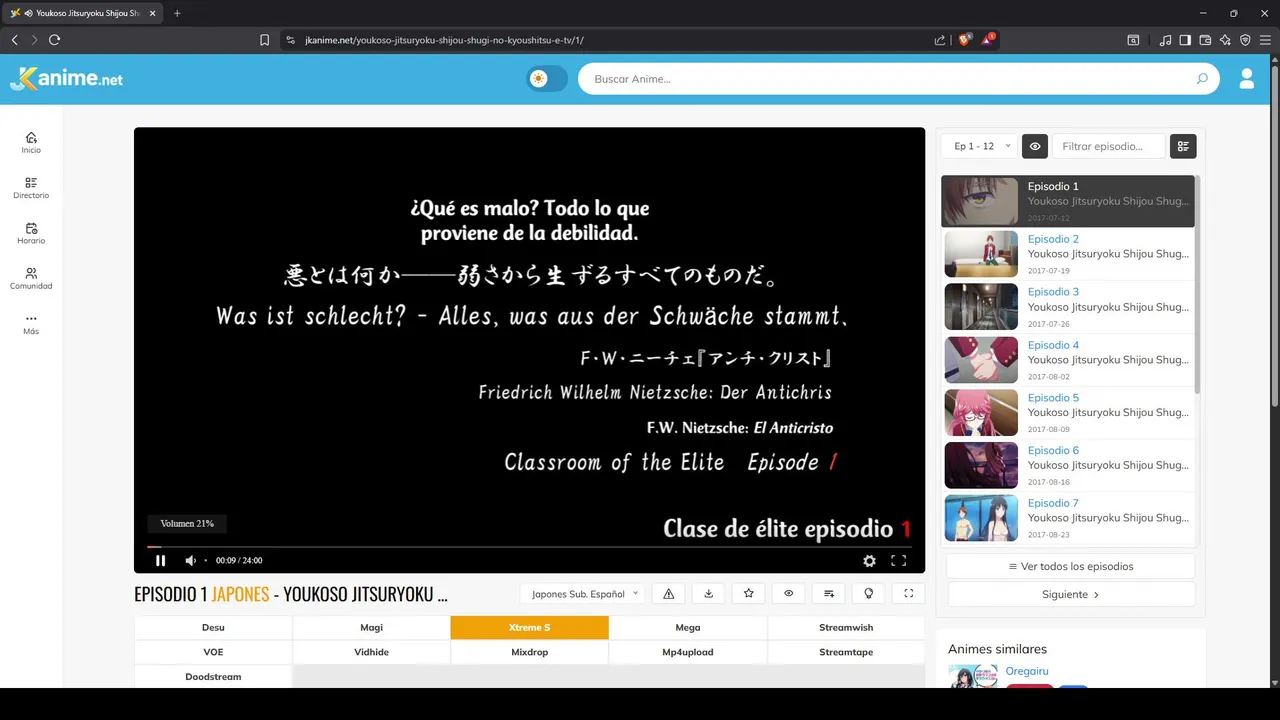Report a problem with the warning triangle icon

click(x=669, y=594)
